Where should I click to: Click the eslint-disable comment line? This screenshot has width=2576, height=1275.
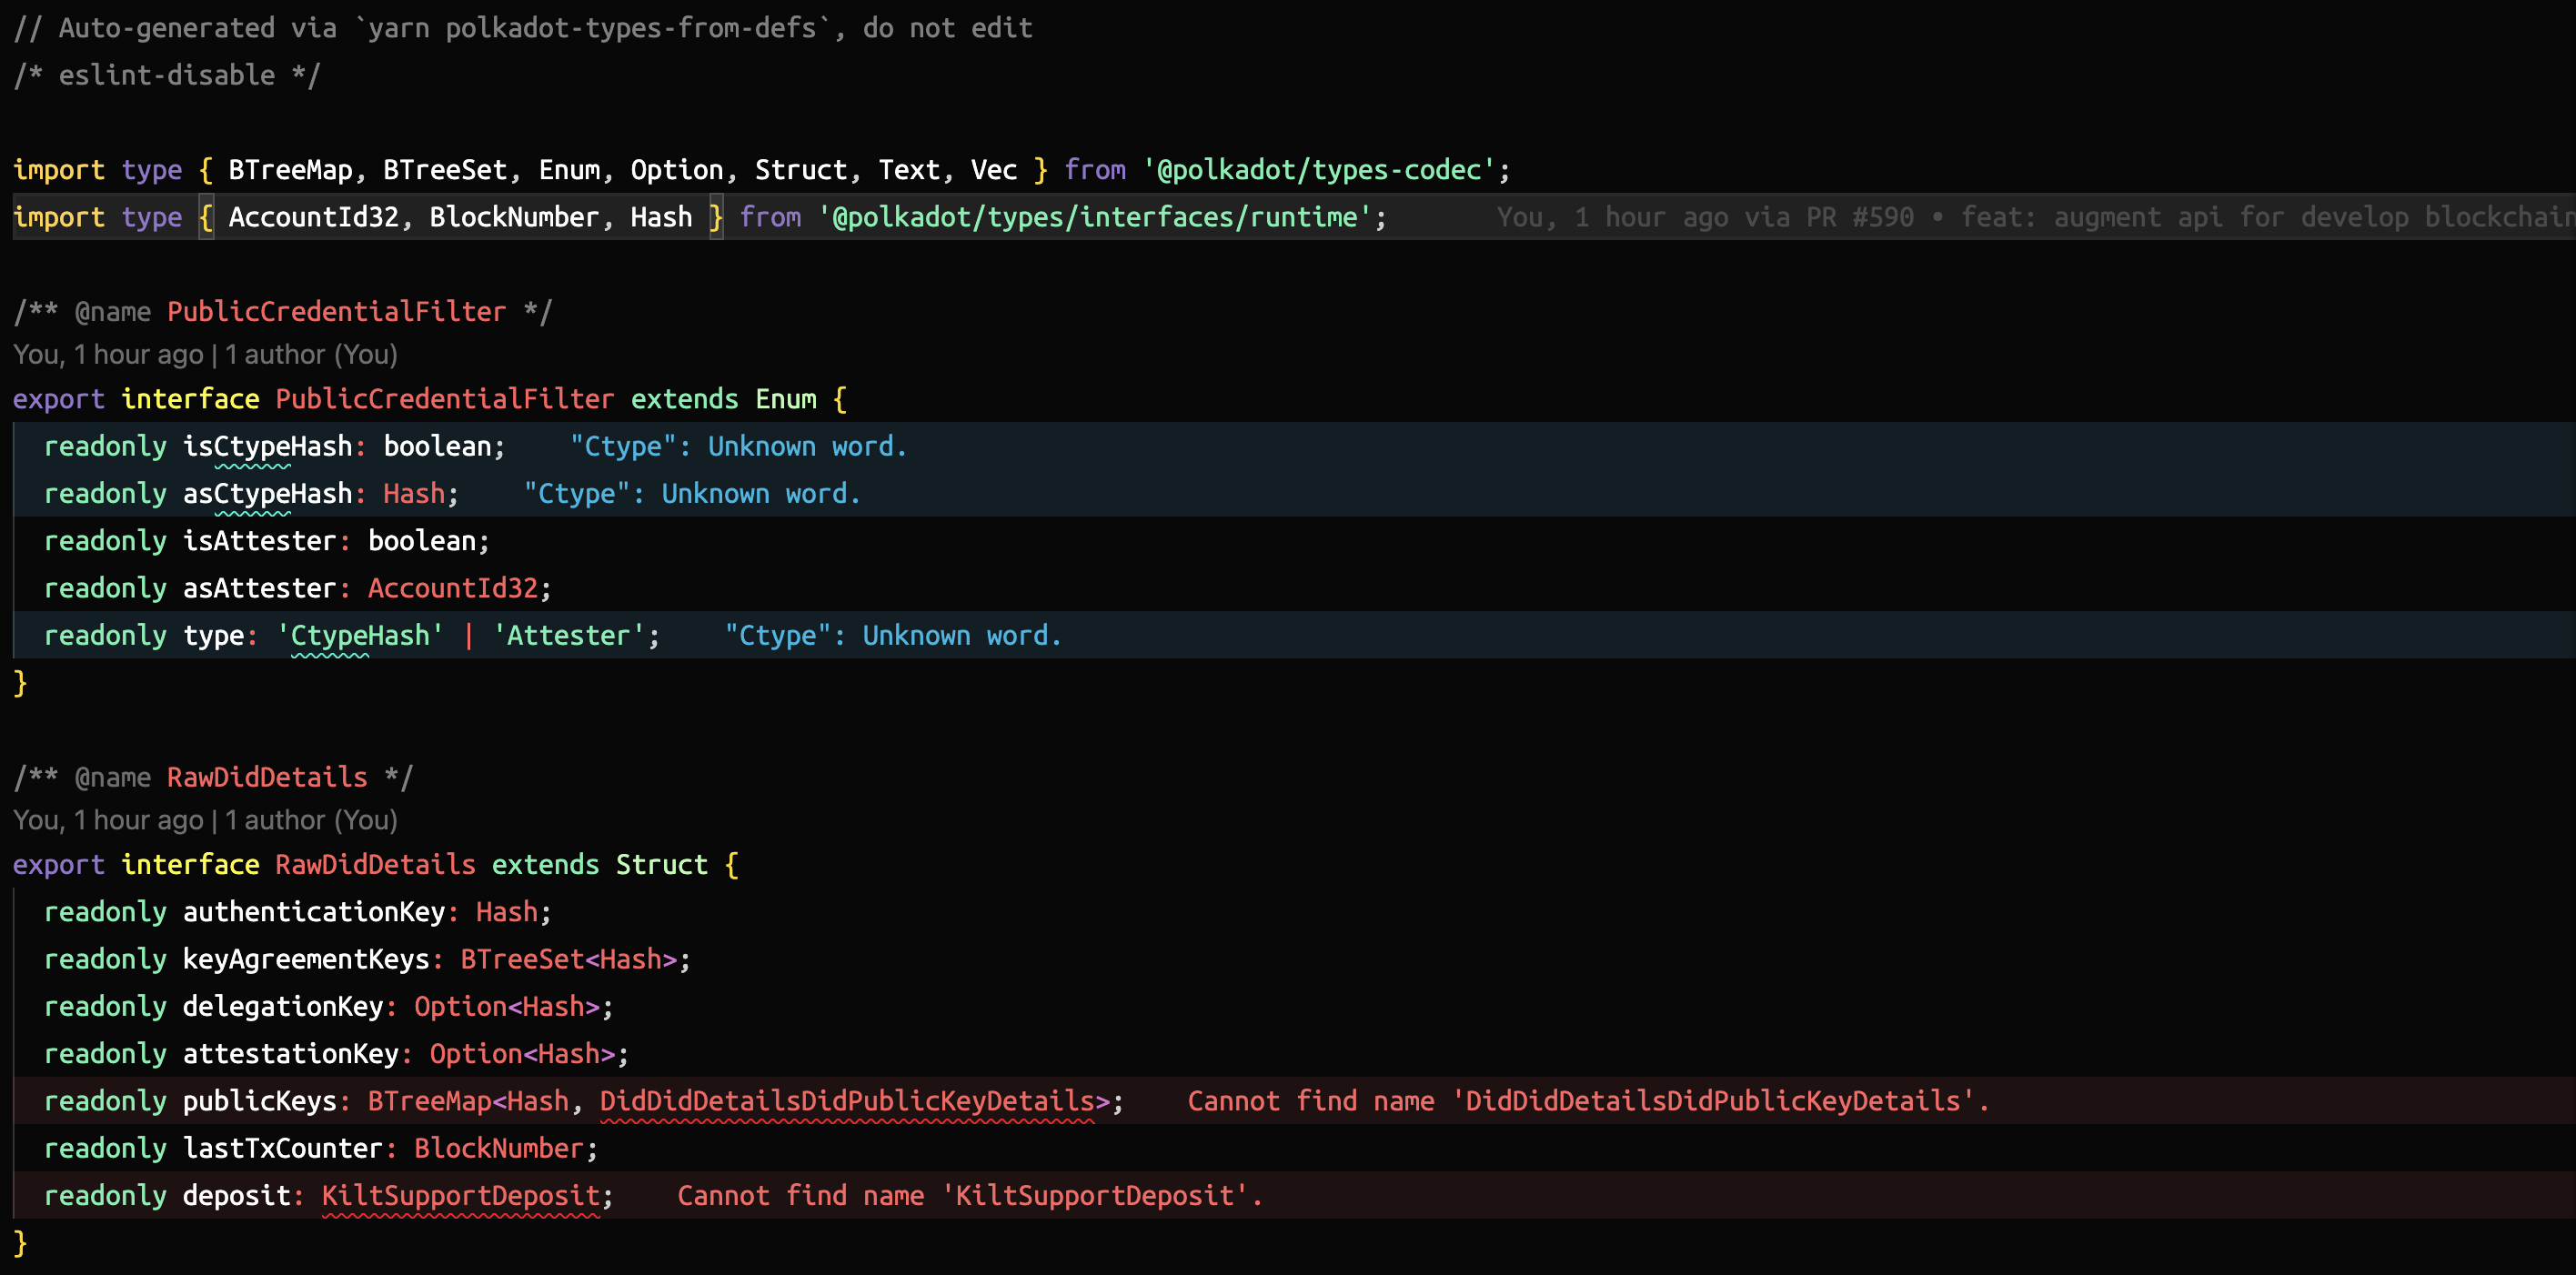tap(167, 75)
